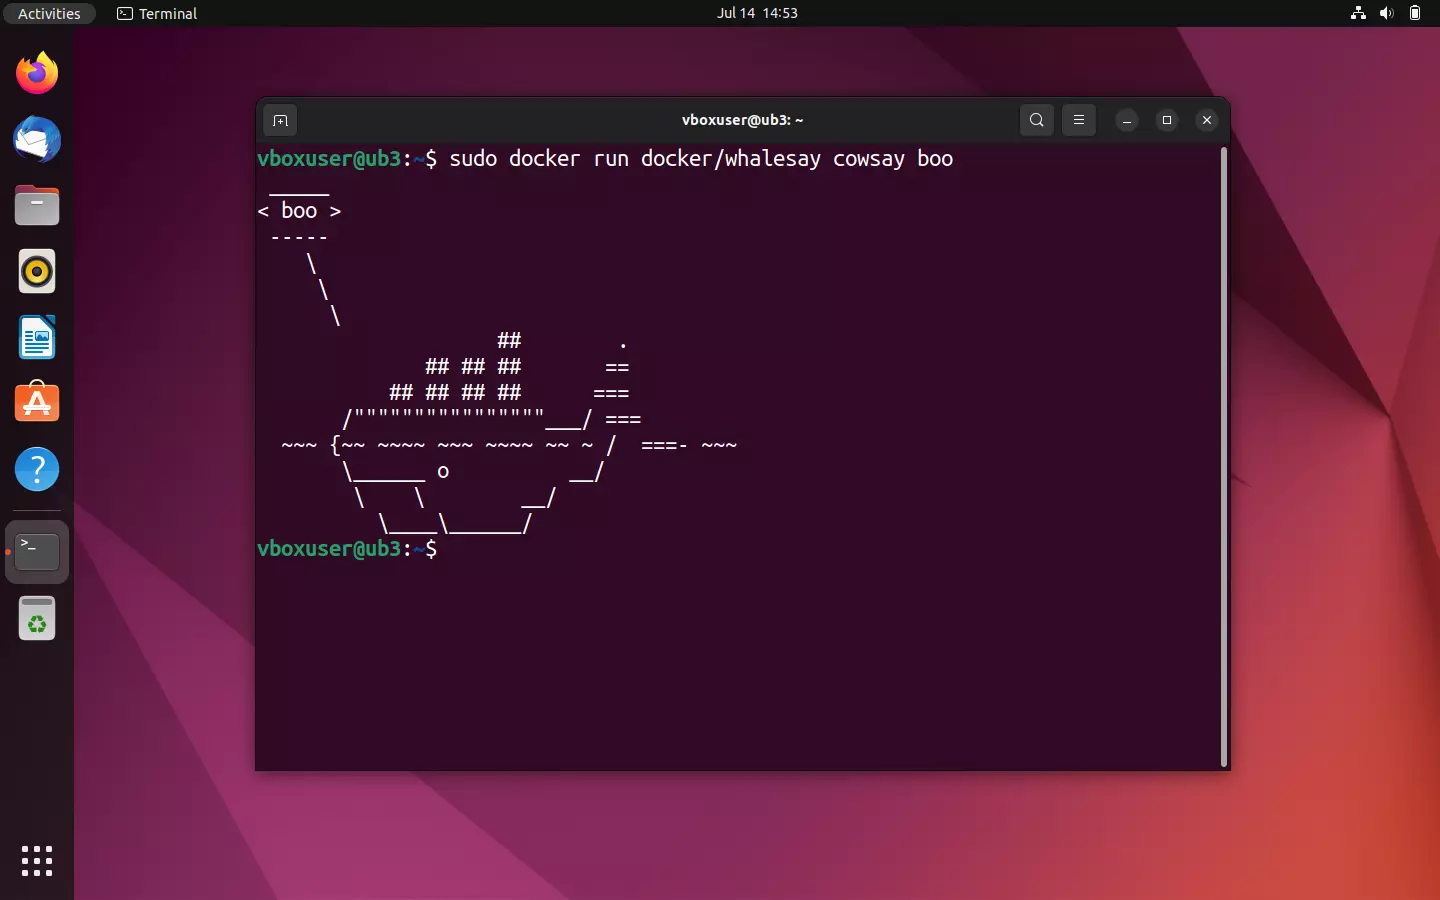Open the date and time calendar

(758, 13)
